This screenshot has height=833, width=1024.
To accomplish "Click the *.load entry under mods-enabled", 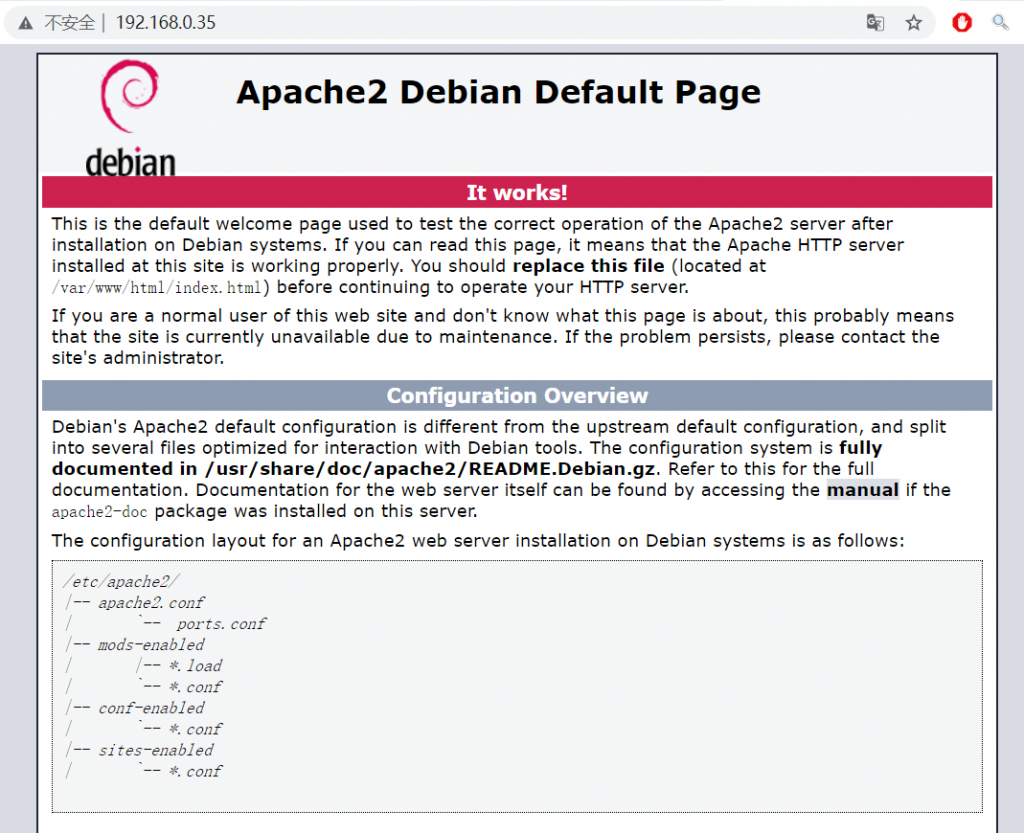I will click(195, 666).
